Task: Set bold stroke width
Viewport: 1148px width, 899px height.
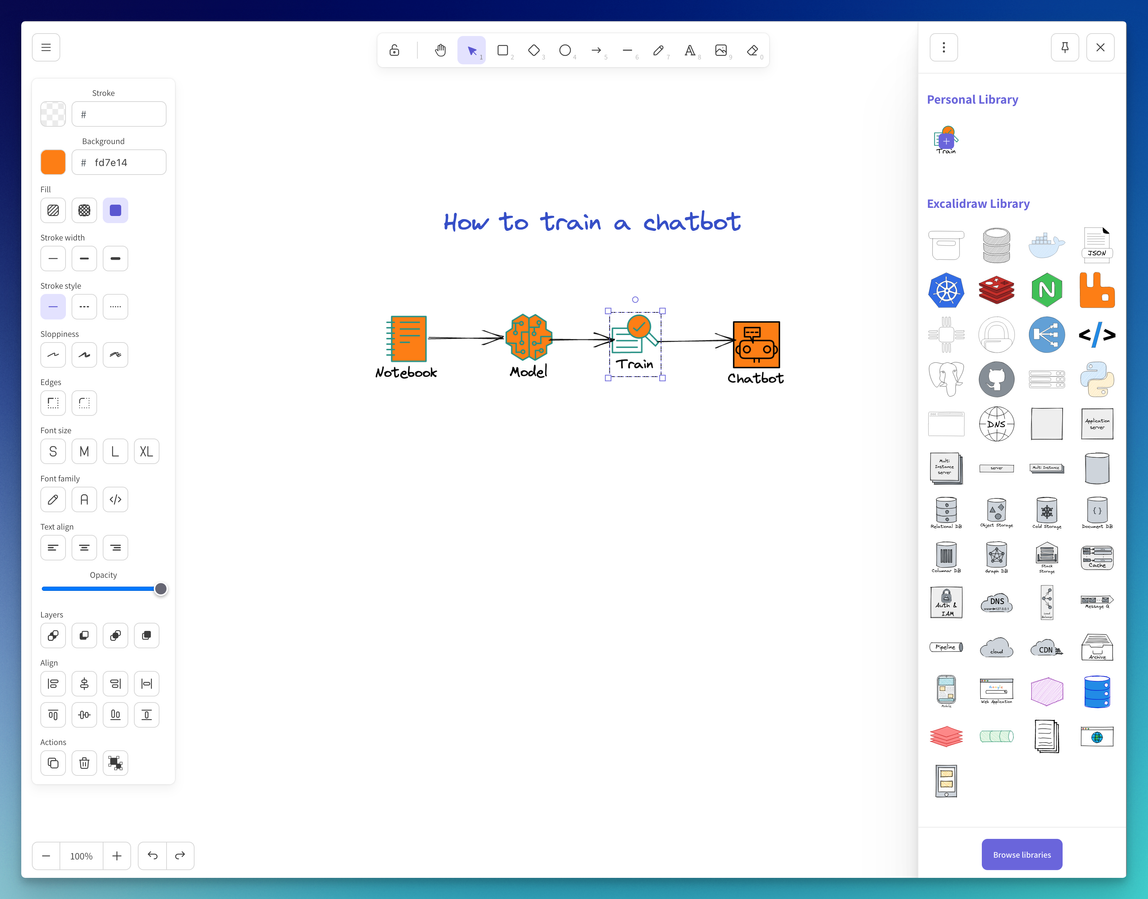Action: (84, 258)
